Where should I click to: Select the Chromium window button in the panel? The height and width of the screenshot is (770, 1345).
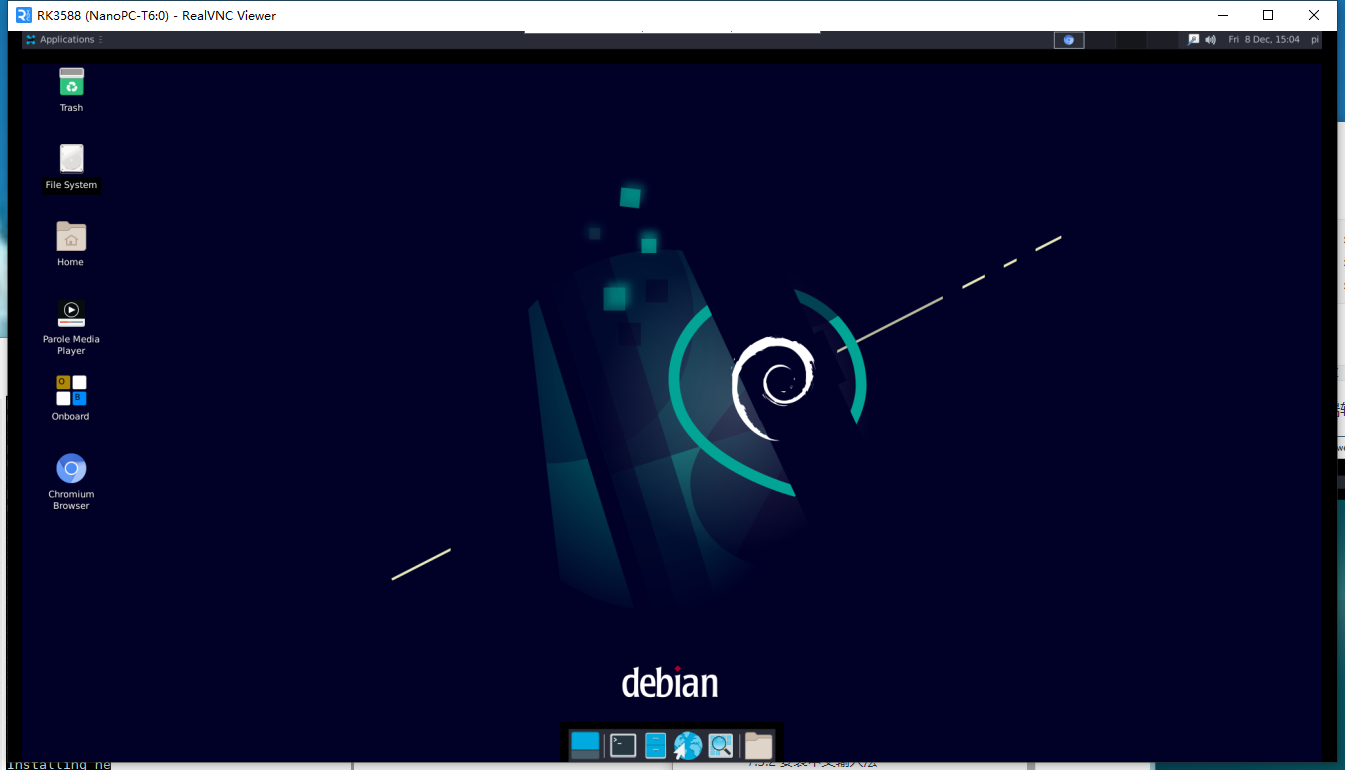1069,39
